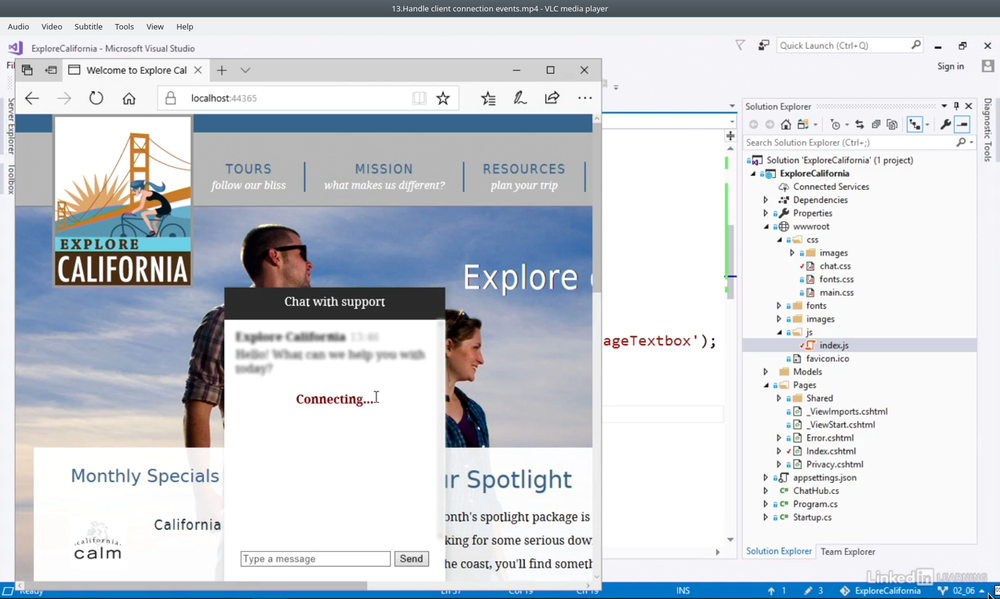Open a new browser tab

pos(221,70)
